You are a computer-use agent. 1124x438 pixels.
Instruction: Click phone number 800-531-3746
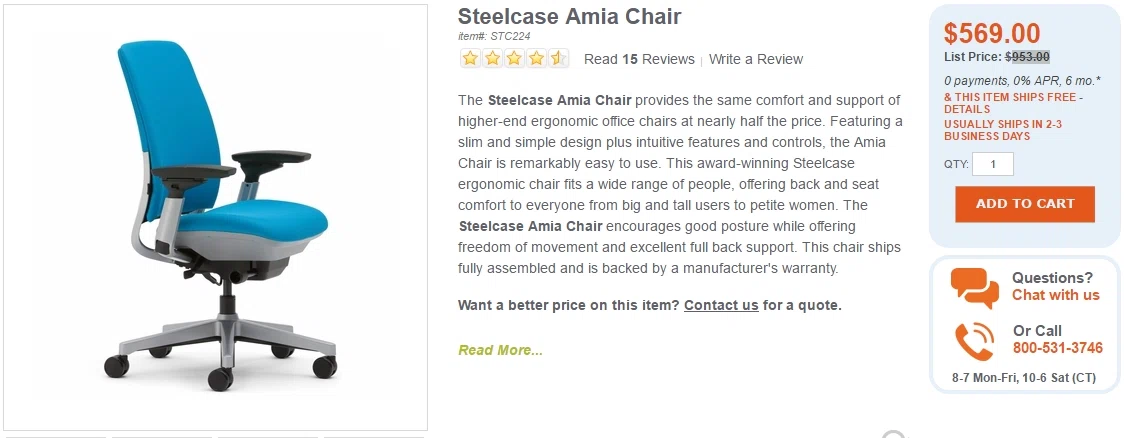[x=1057, y=348]
